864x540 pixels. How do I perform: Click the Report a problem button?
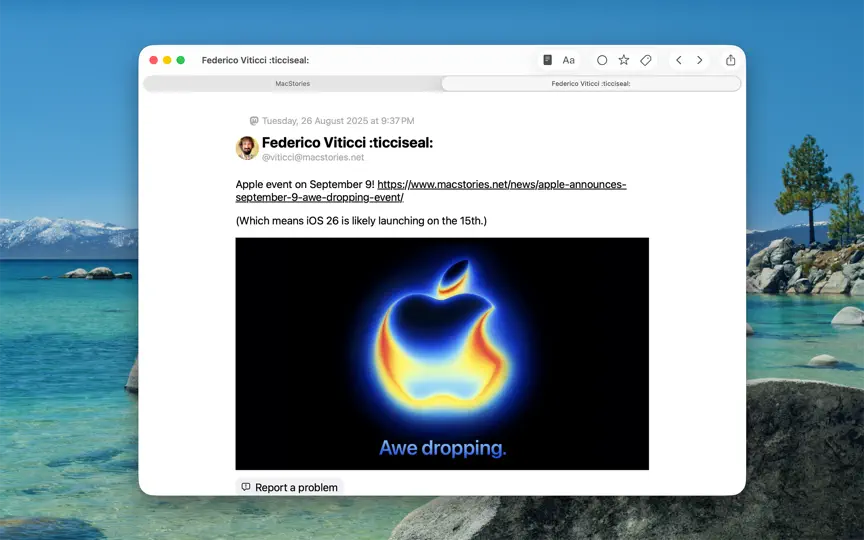(x=289, y=487)
